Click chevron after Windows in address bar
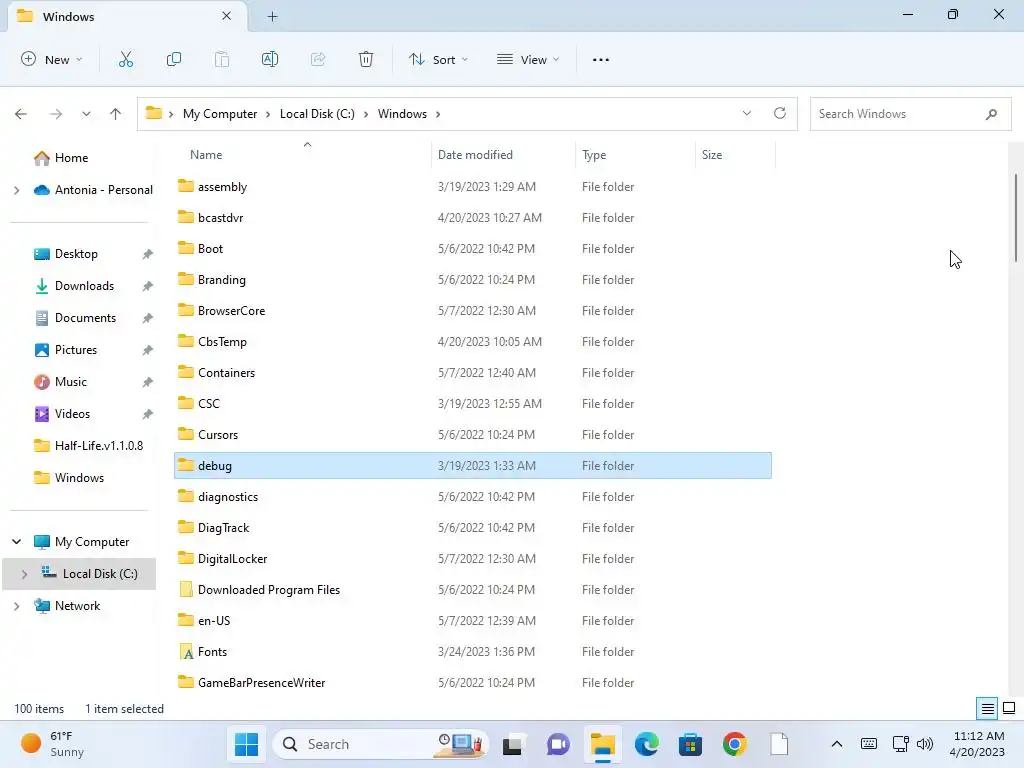 point(438,114)
